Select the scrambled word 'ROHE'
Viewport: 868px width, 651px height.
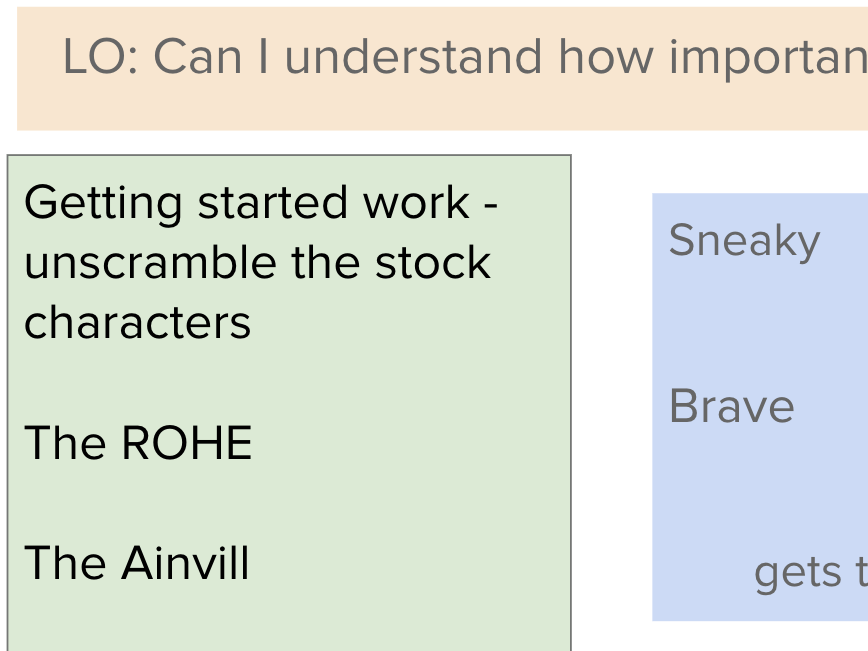click(x=187, y=443)
